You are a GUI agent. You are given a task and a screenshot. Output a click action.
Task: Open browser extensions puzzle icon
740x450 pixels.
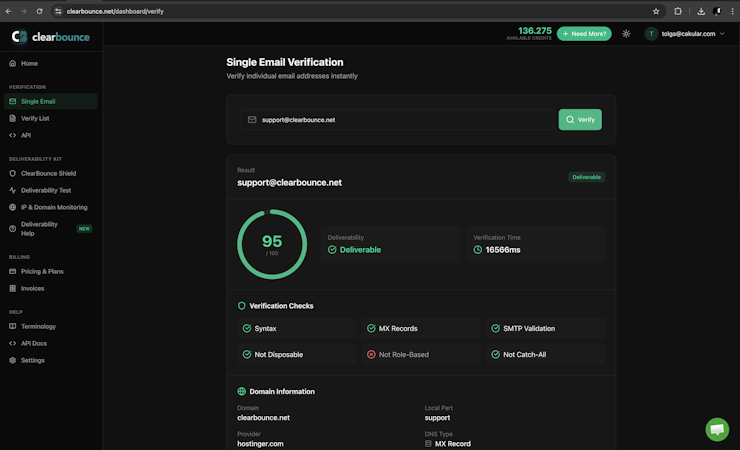tap(678, 11)
